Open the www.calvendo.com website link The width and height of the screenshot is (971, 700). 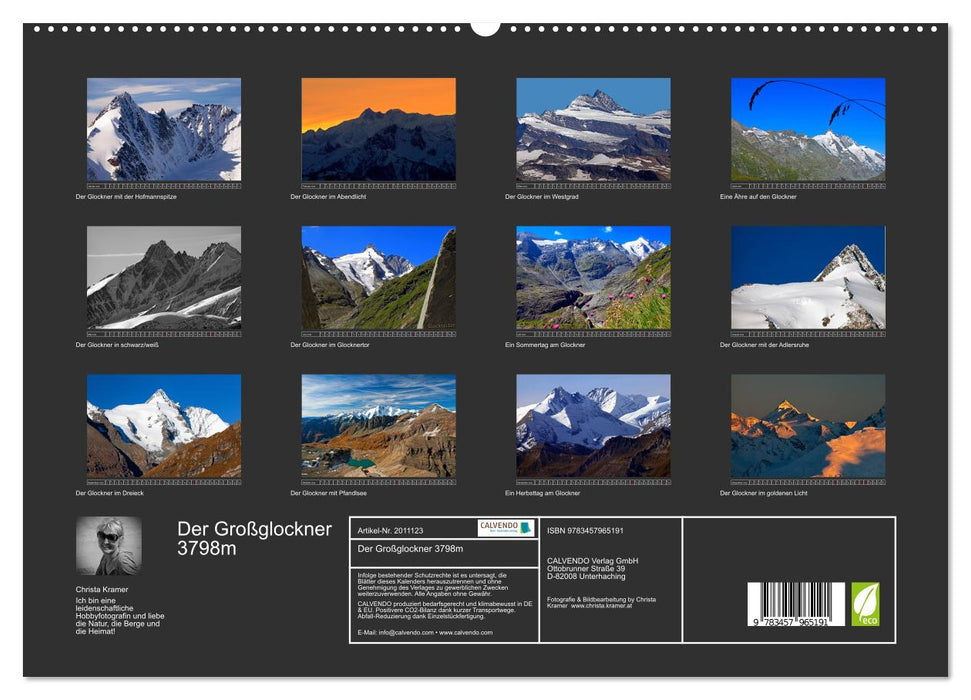(465, 632)
